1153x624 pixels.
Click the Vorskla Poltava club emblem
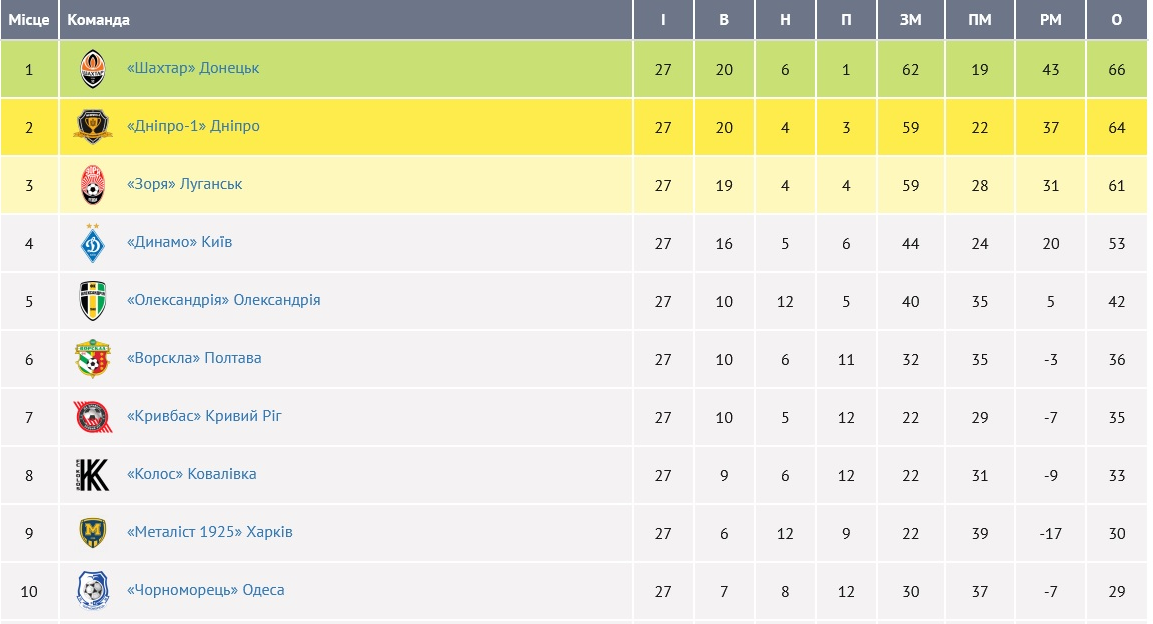click(93, 359)
